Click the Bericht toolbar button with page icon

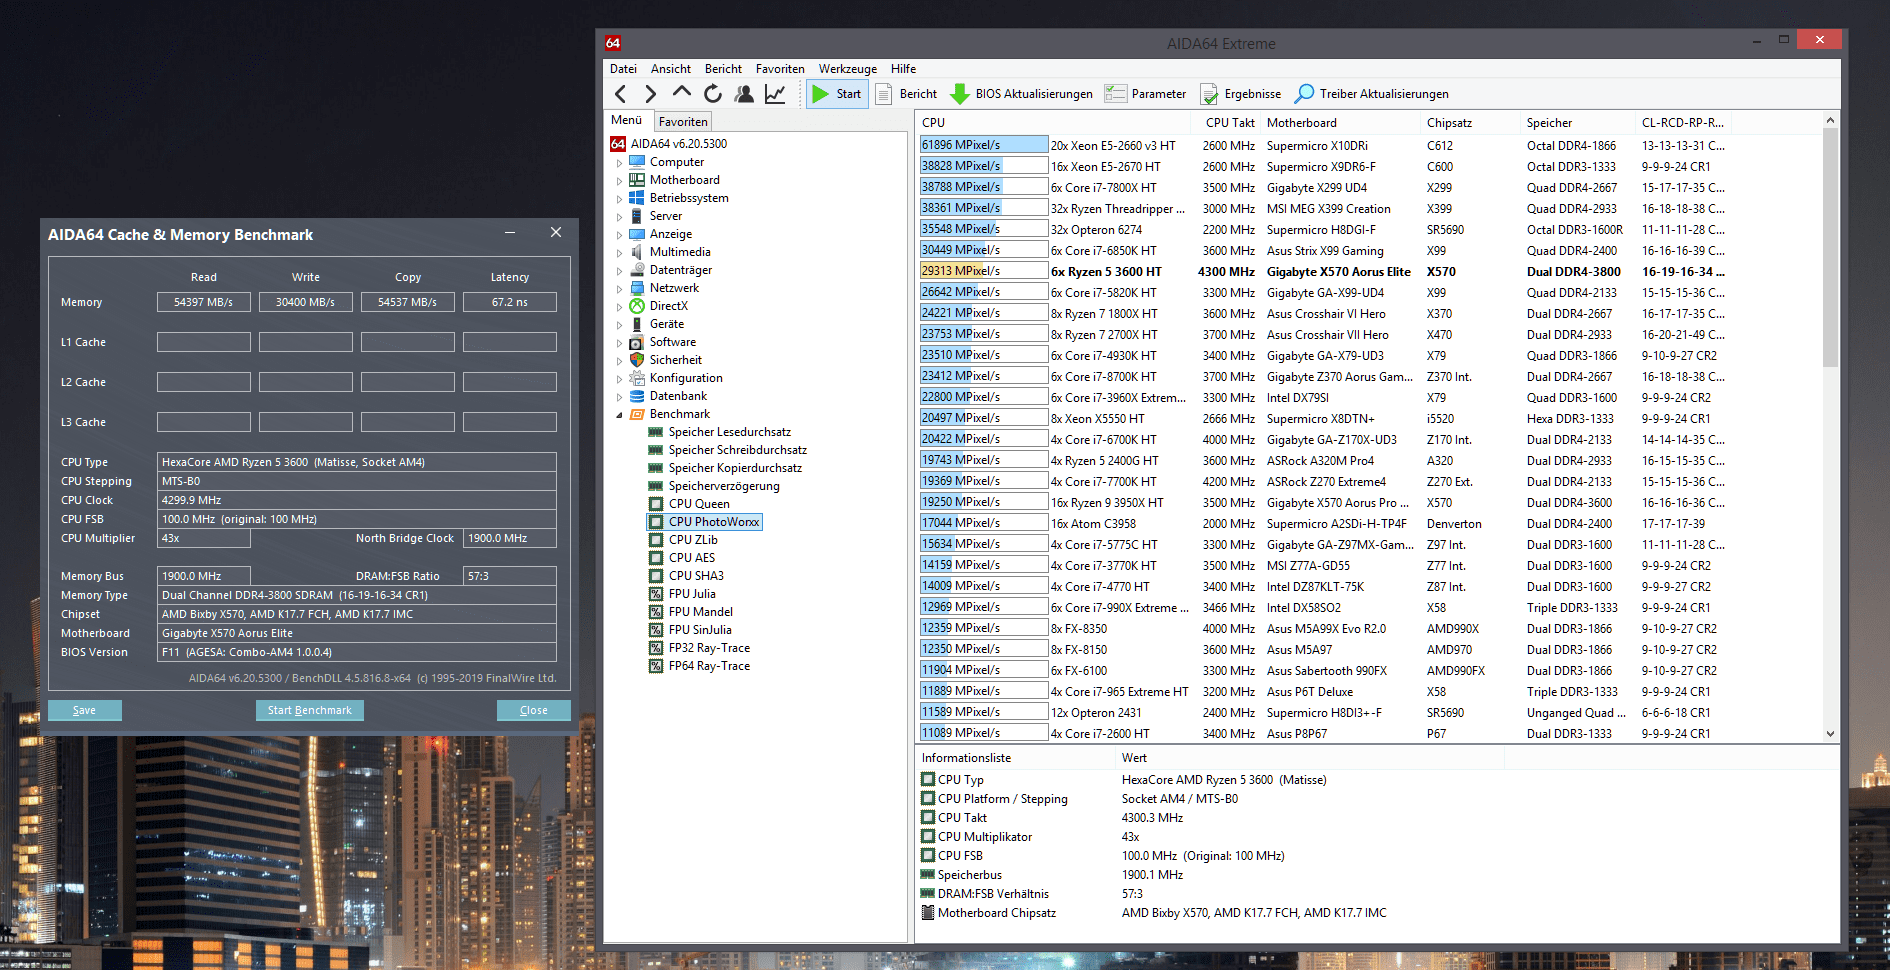[x=907, y=94]
